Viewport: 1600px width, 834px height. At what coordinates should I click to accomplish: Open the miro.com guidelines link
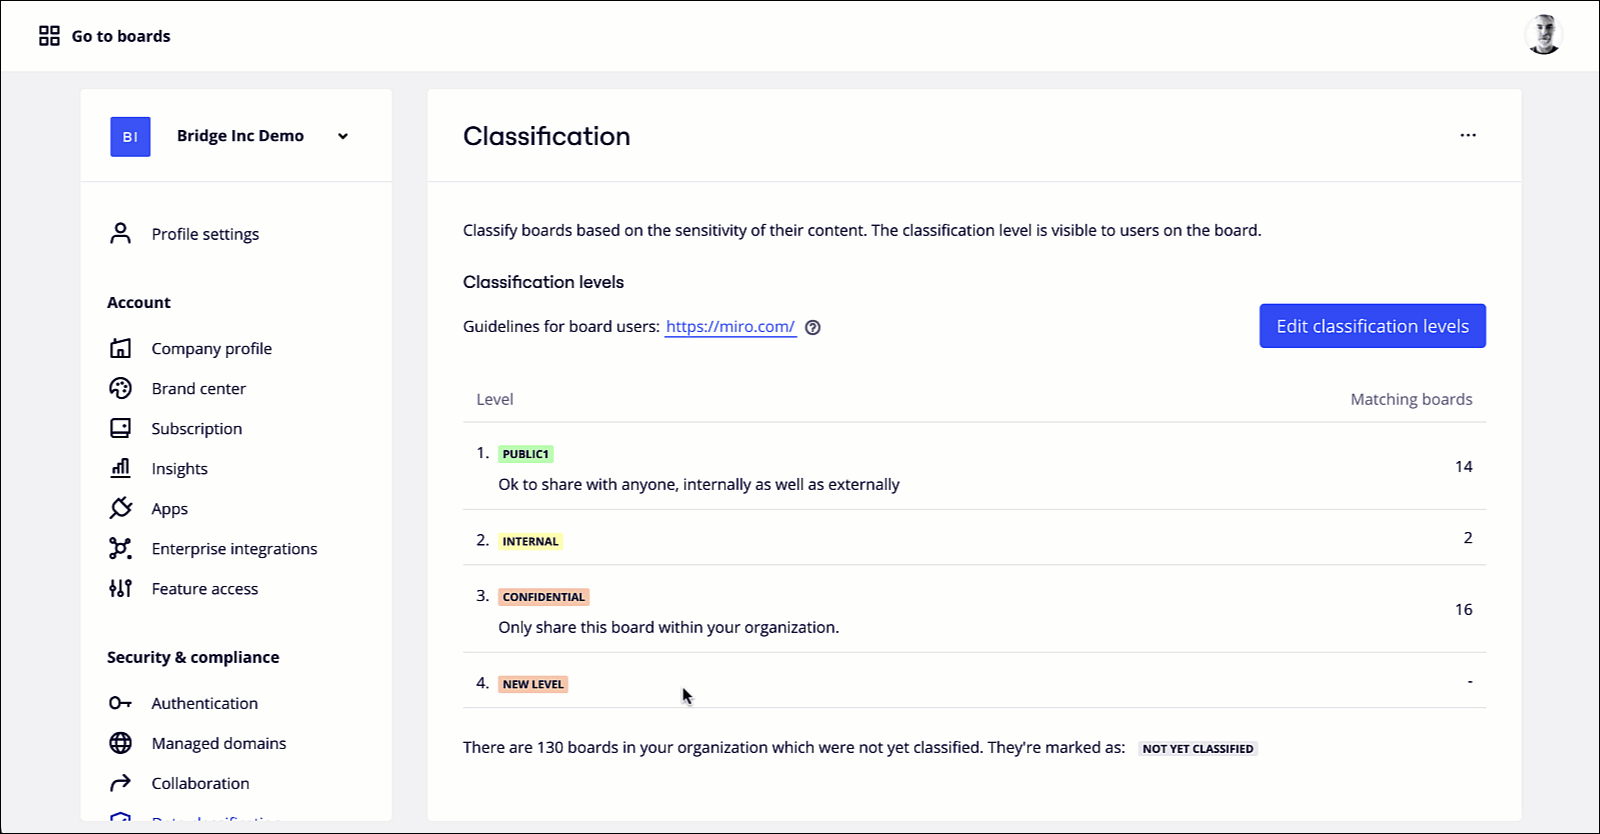(730, 326)
